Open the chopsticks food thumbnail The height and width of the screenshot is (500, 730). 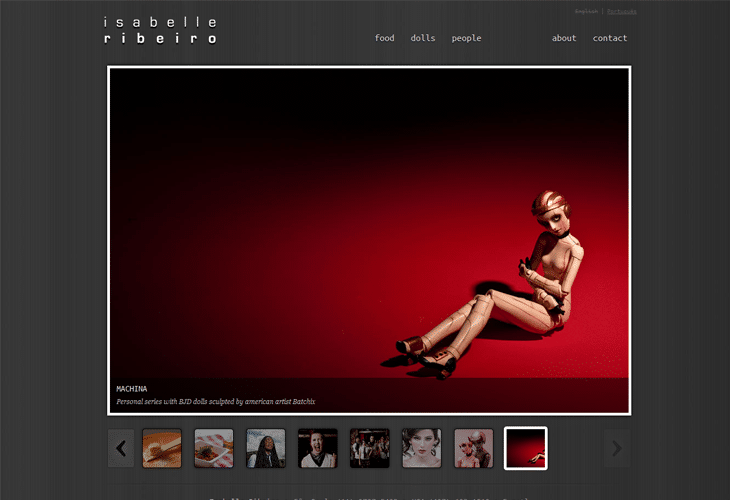tap(162, 448)
